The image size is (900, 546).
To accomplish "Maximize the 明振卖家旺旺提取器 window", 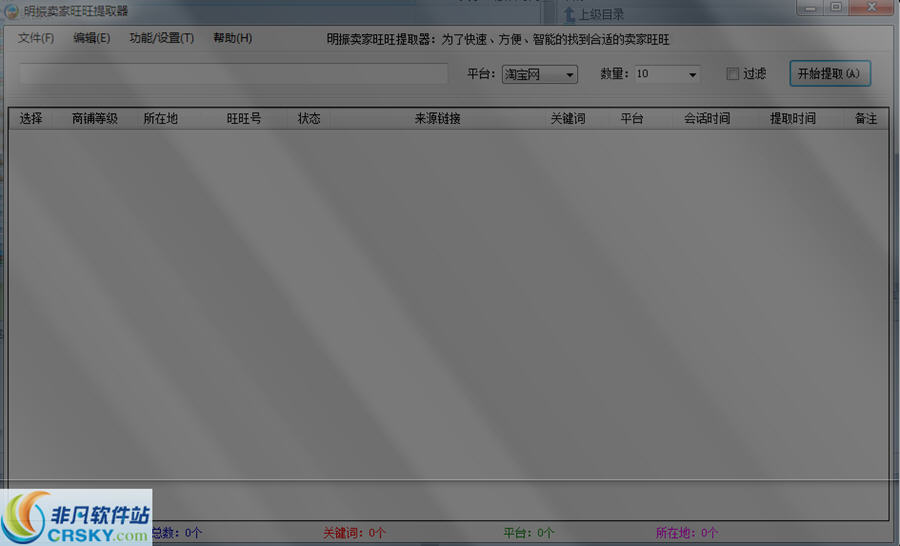I will pyautogui.click(x=836, y=7).
